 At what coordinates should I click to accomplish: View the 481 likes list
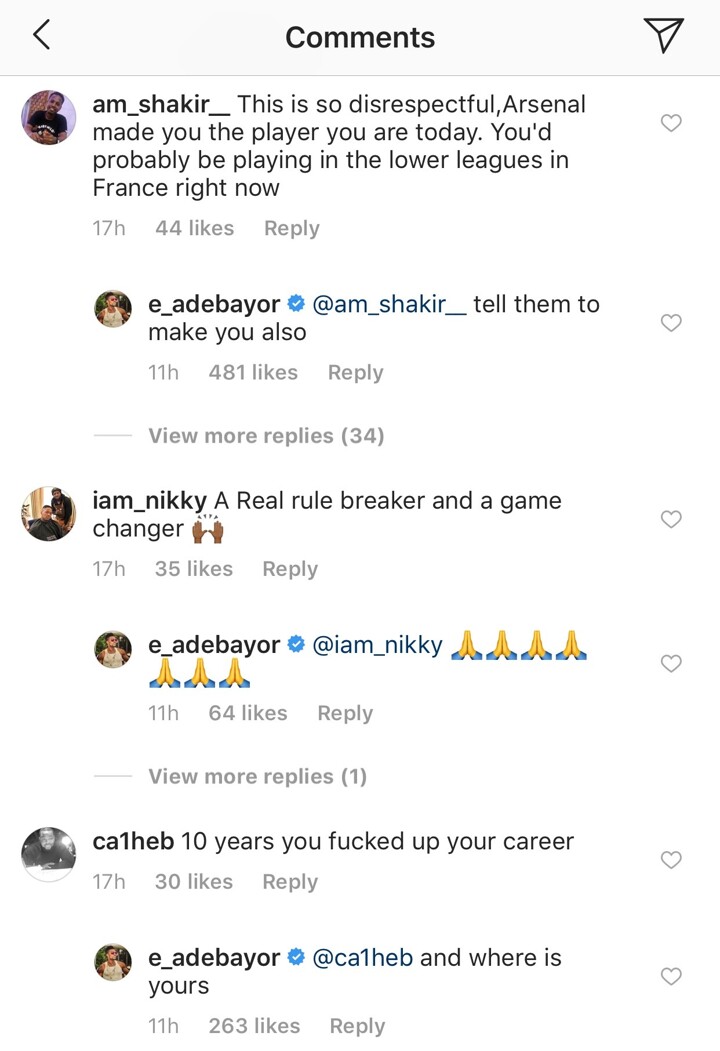253,372
